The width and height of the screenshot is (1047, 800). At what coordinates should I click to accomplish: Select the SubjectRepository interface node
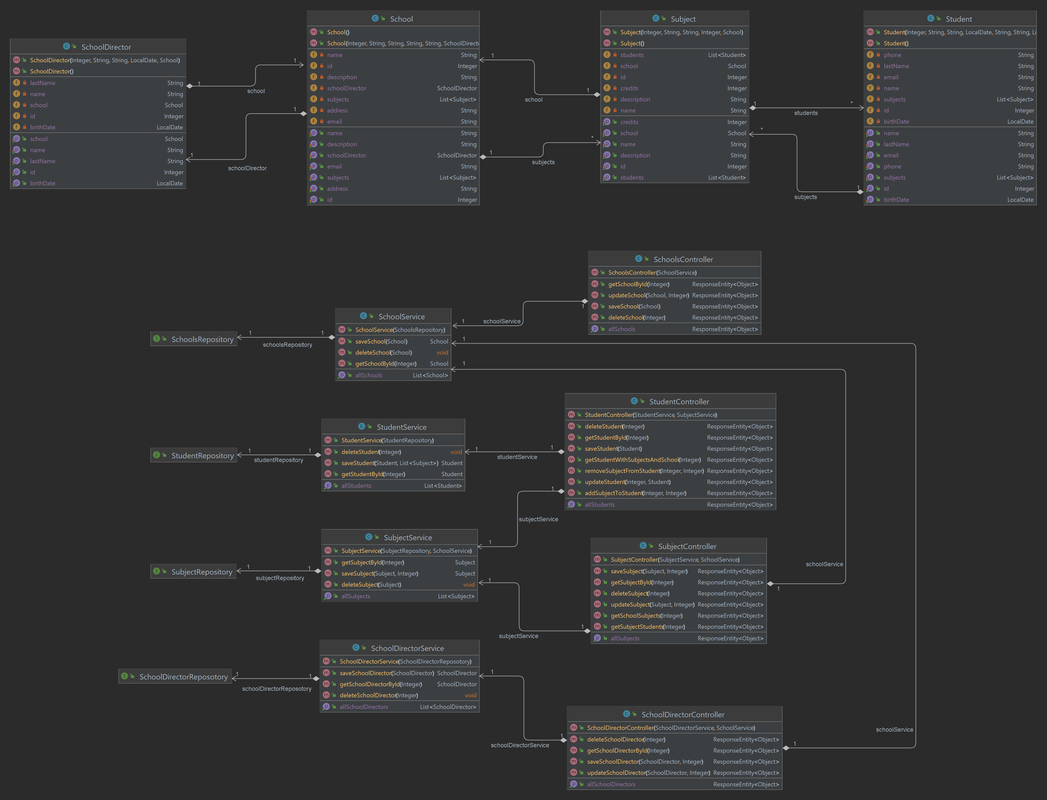click(193, 572)
